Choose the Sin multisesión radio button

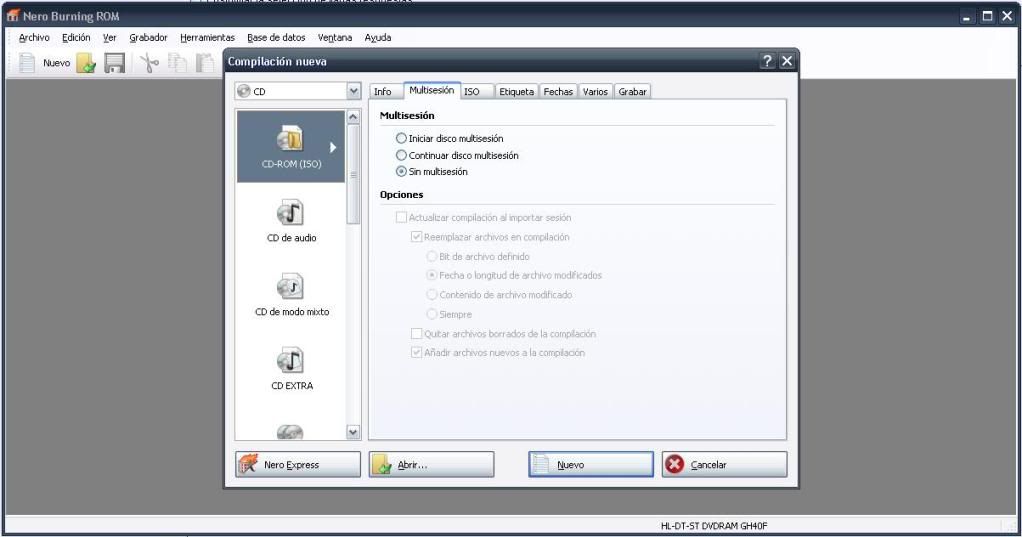[x=402, y=172]
